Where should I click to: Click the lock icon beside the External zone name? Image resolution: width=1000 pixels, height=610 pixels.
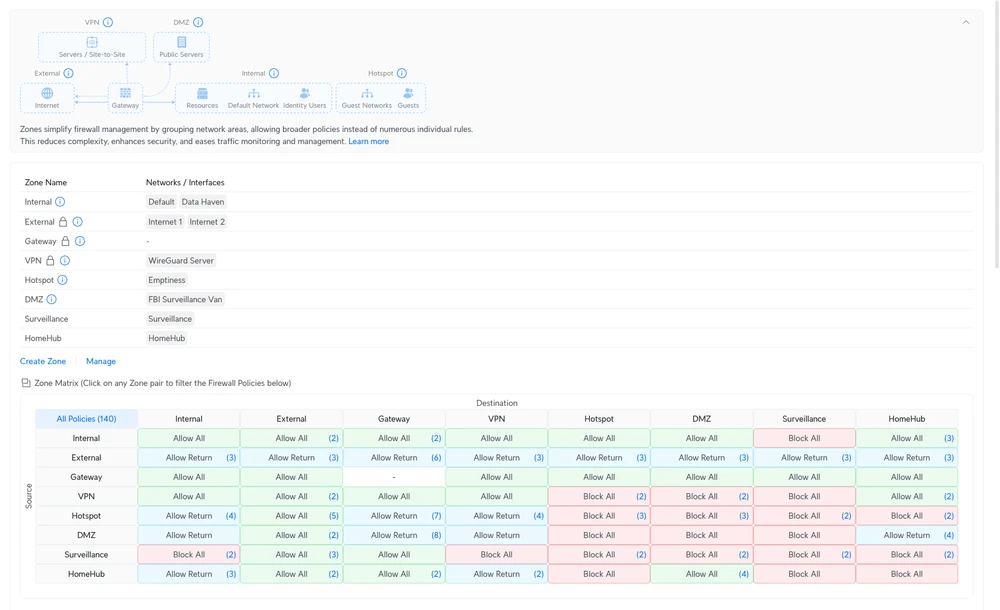[x=63, y=222]
